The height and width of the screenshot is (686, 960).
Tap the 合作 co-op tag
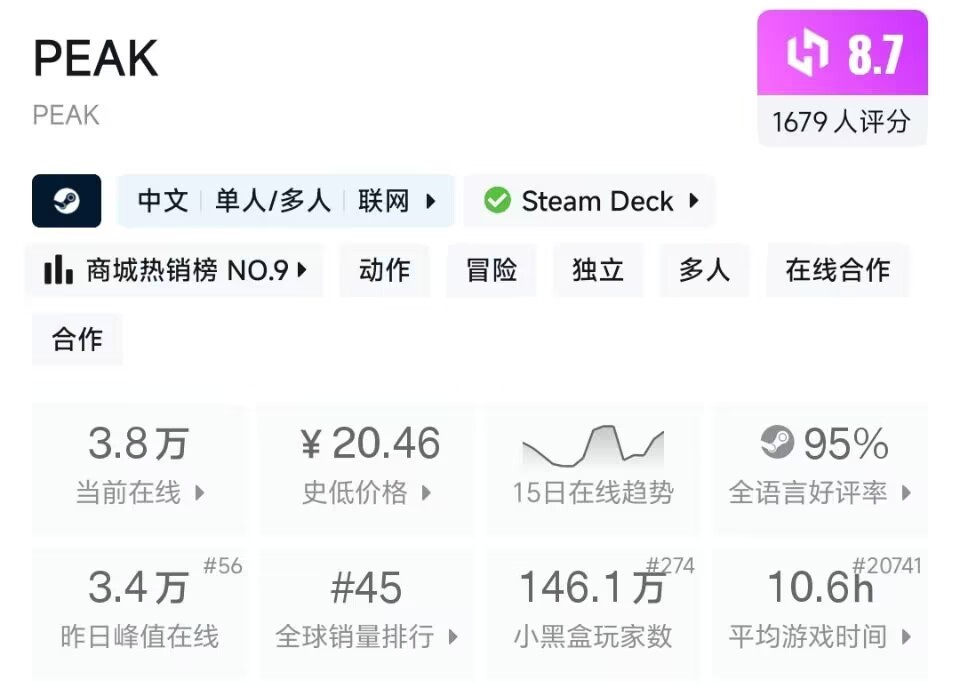pyautogui.click(x=77, y=339)
